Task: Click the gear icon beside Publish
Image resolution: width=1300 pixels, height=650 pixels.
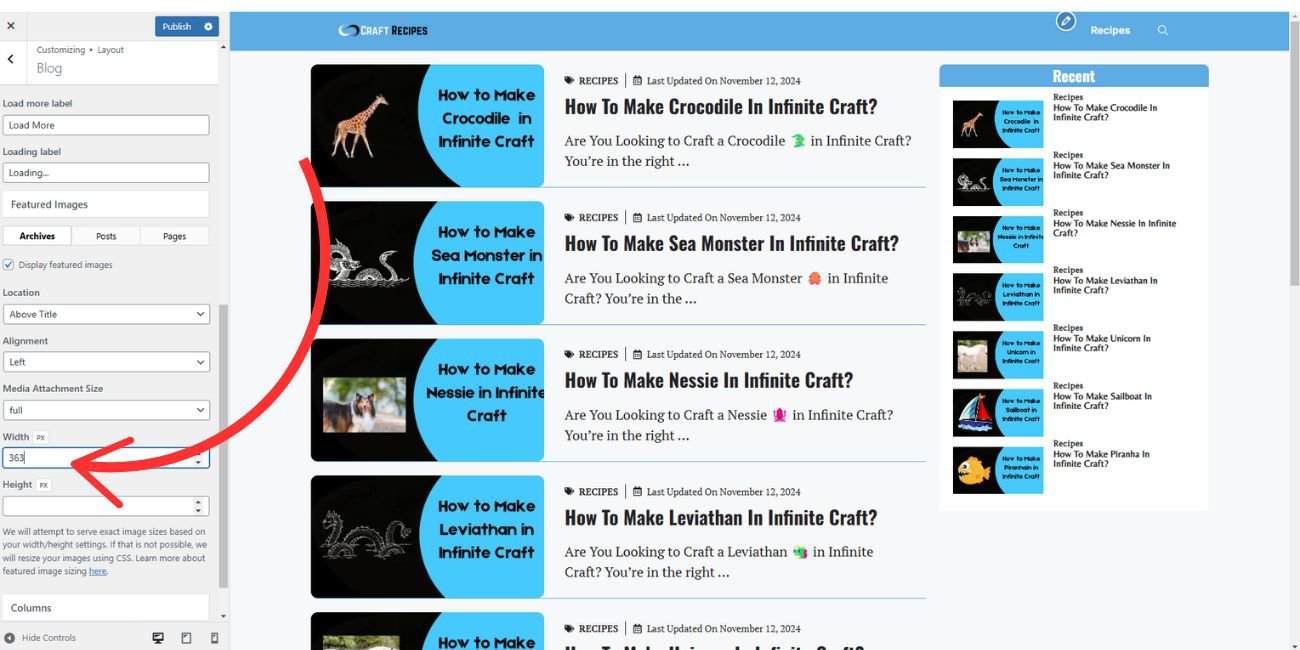Action: point(208,26)
